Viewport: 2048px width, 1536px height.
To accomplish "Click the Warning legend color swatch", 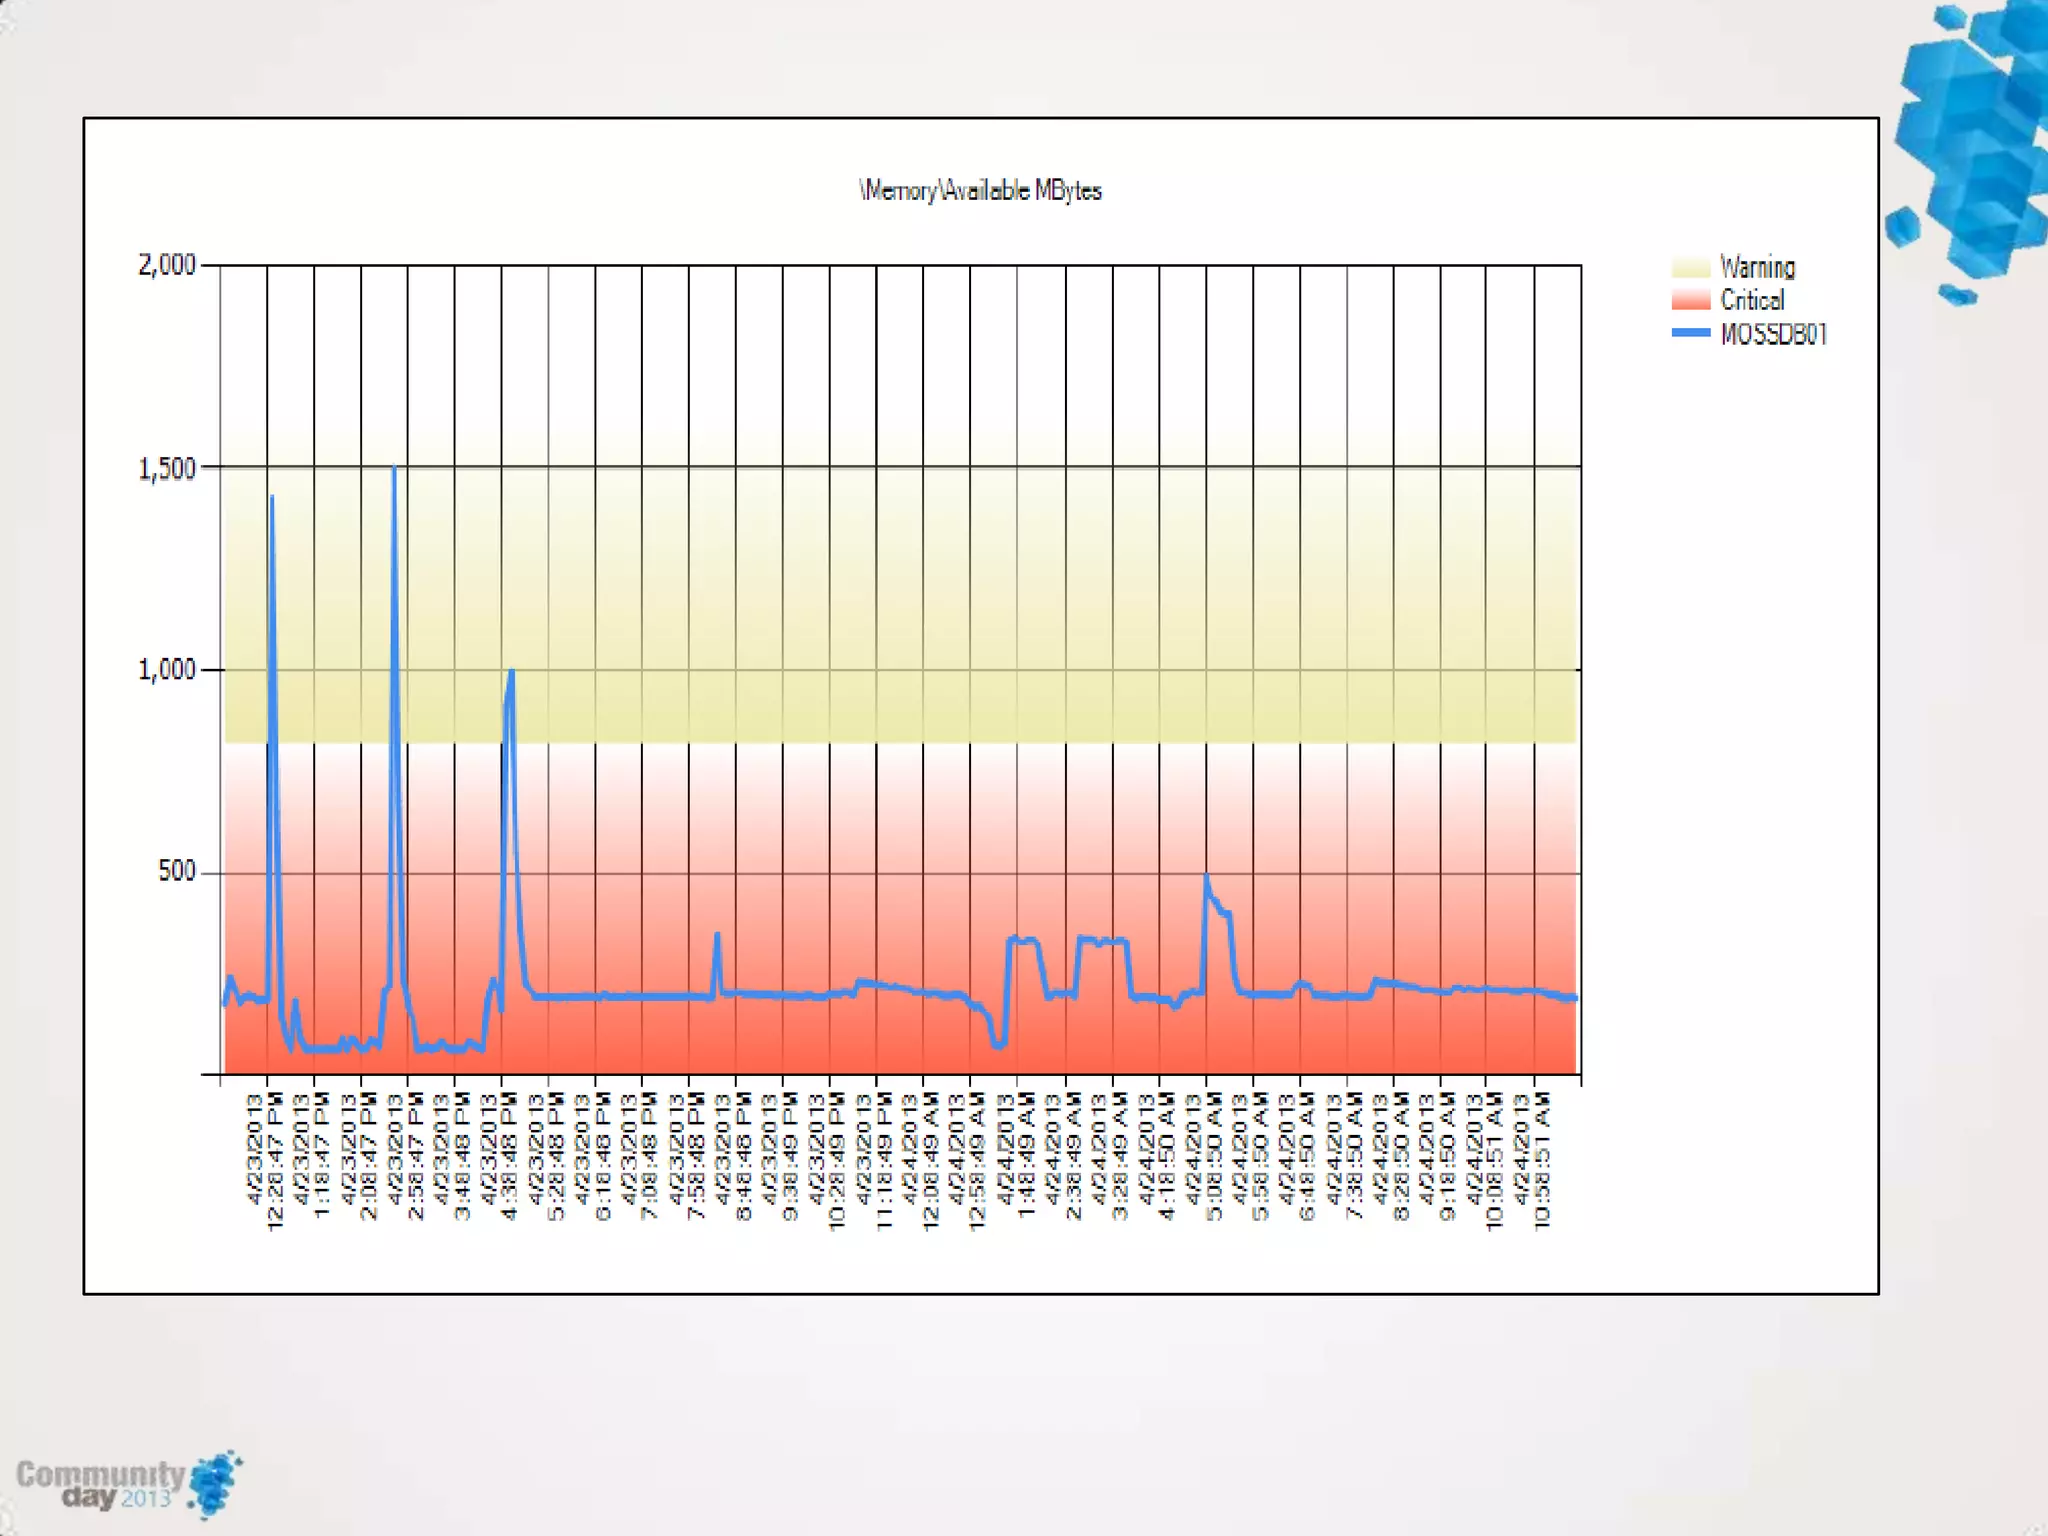I will click(1690, 268).
